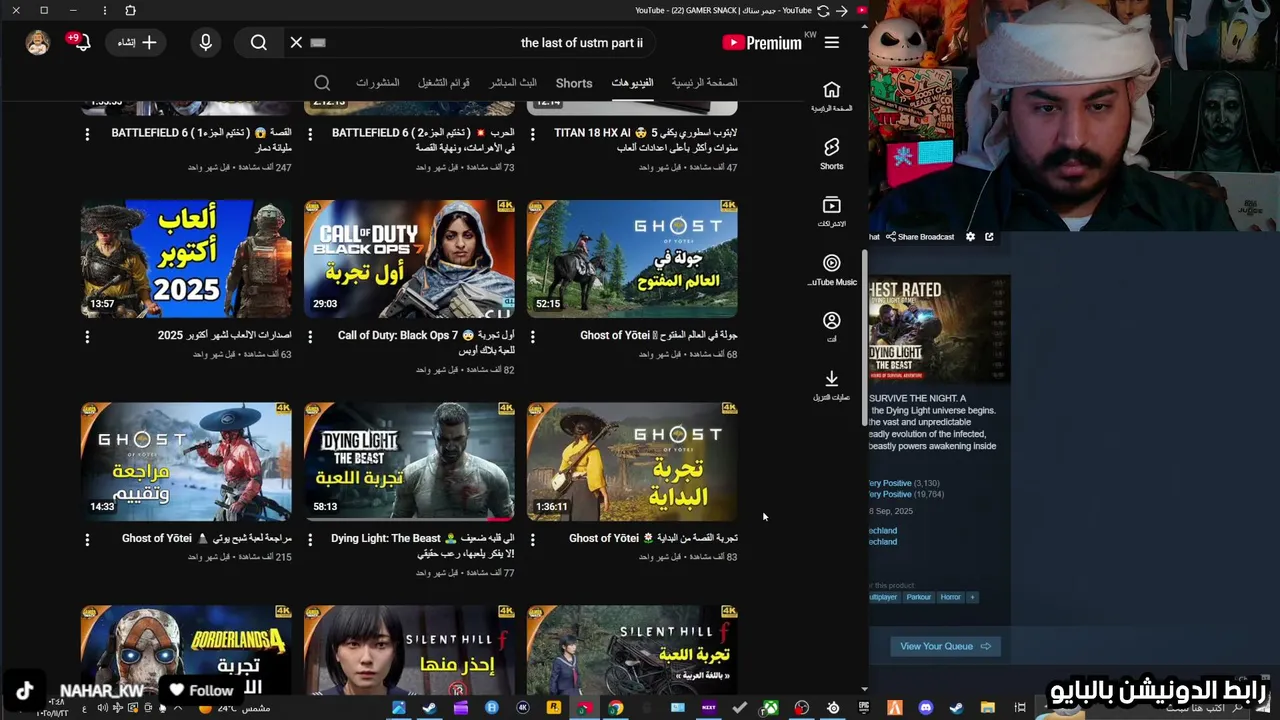Screen dimensions: 1280x720
Task: Expand tags with the + button in Steam
Action: click(972, 597)
